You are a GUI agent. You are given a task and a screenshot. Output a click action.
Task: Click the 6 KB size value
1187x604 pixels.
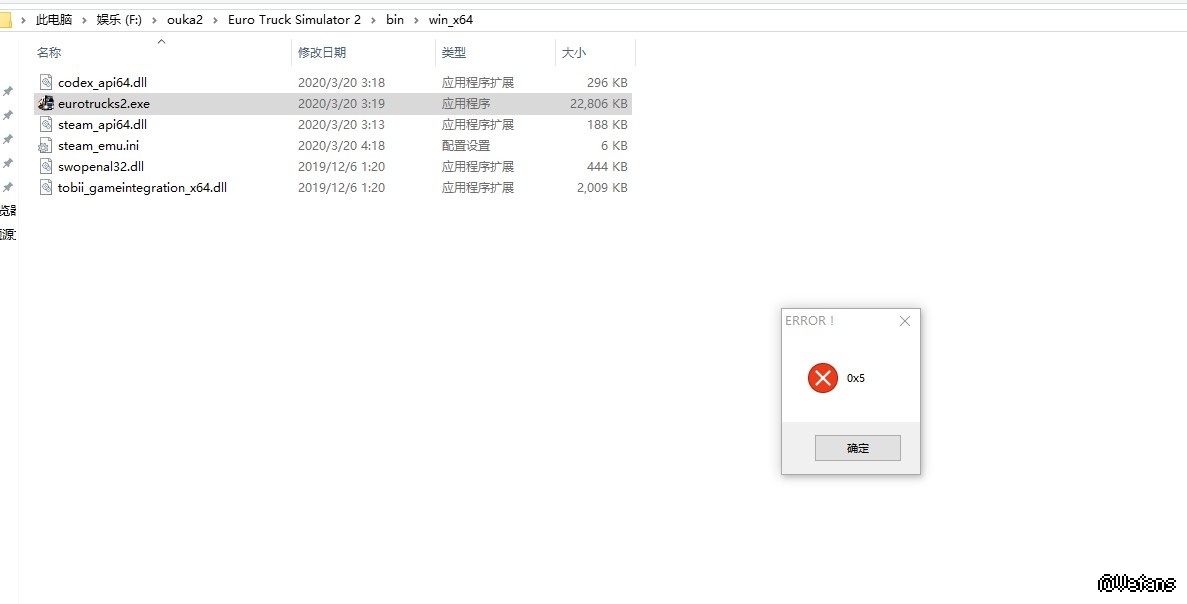click(615, 146)
